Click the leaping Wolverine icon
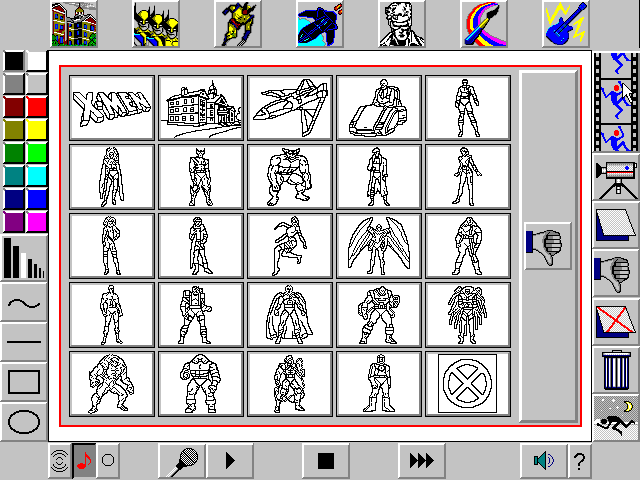This screenshot has height=480, width=640. 238,24
